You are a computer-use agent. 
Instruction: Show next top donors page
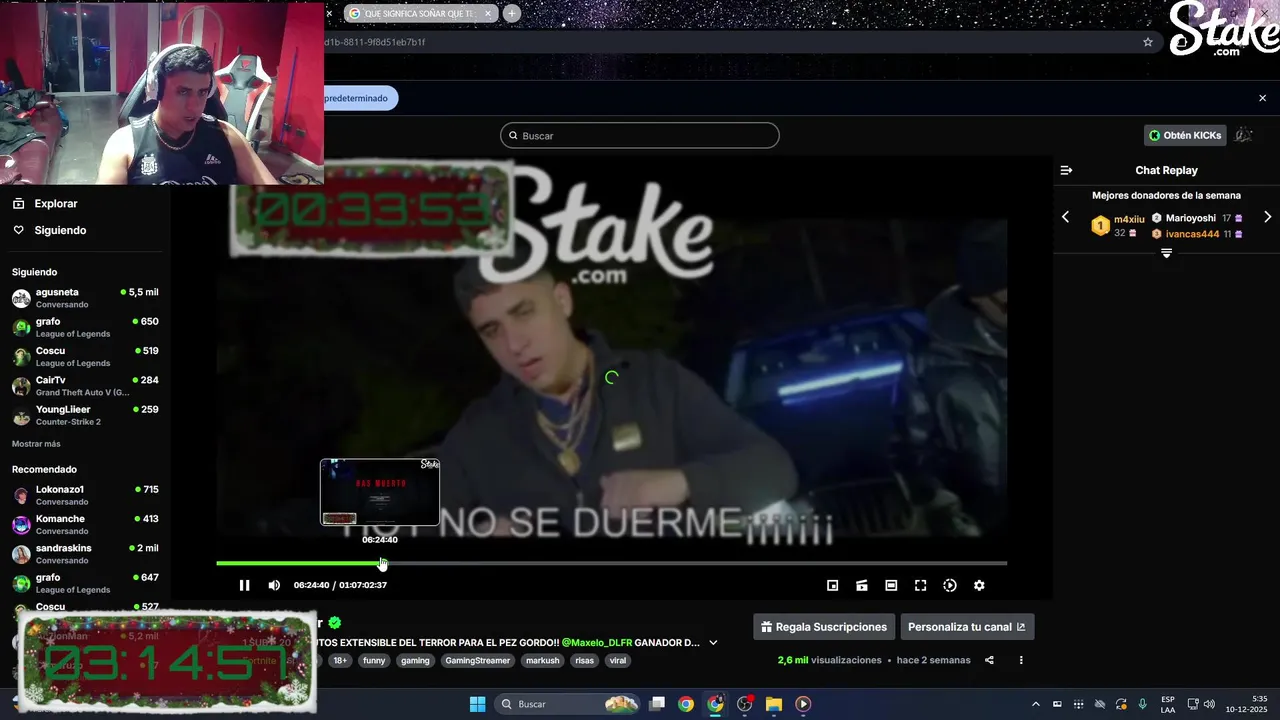1267,217
